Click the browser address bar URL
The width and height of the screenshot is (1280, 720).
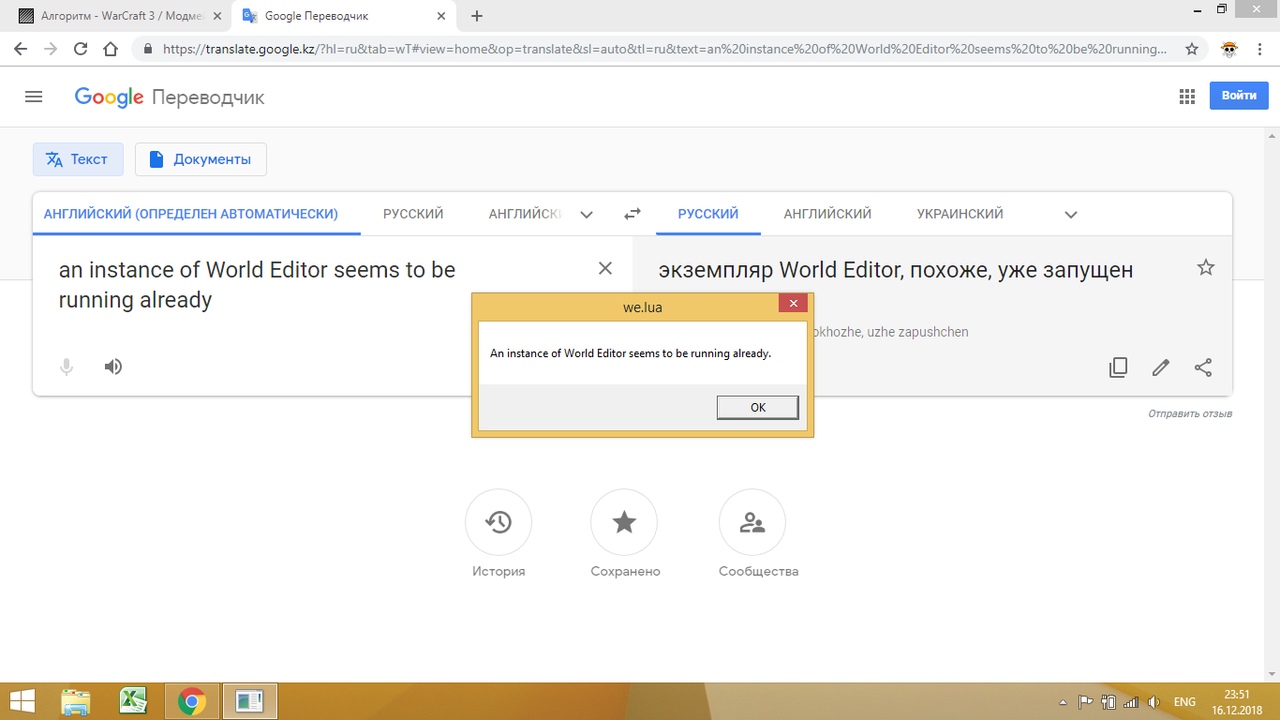[664, 48]
